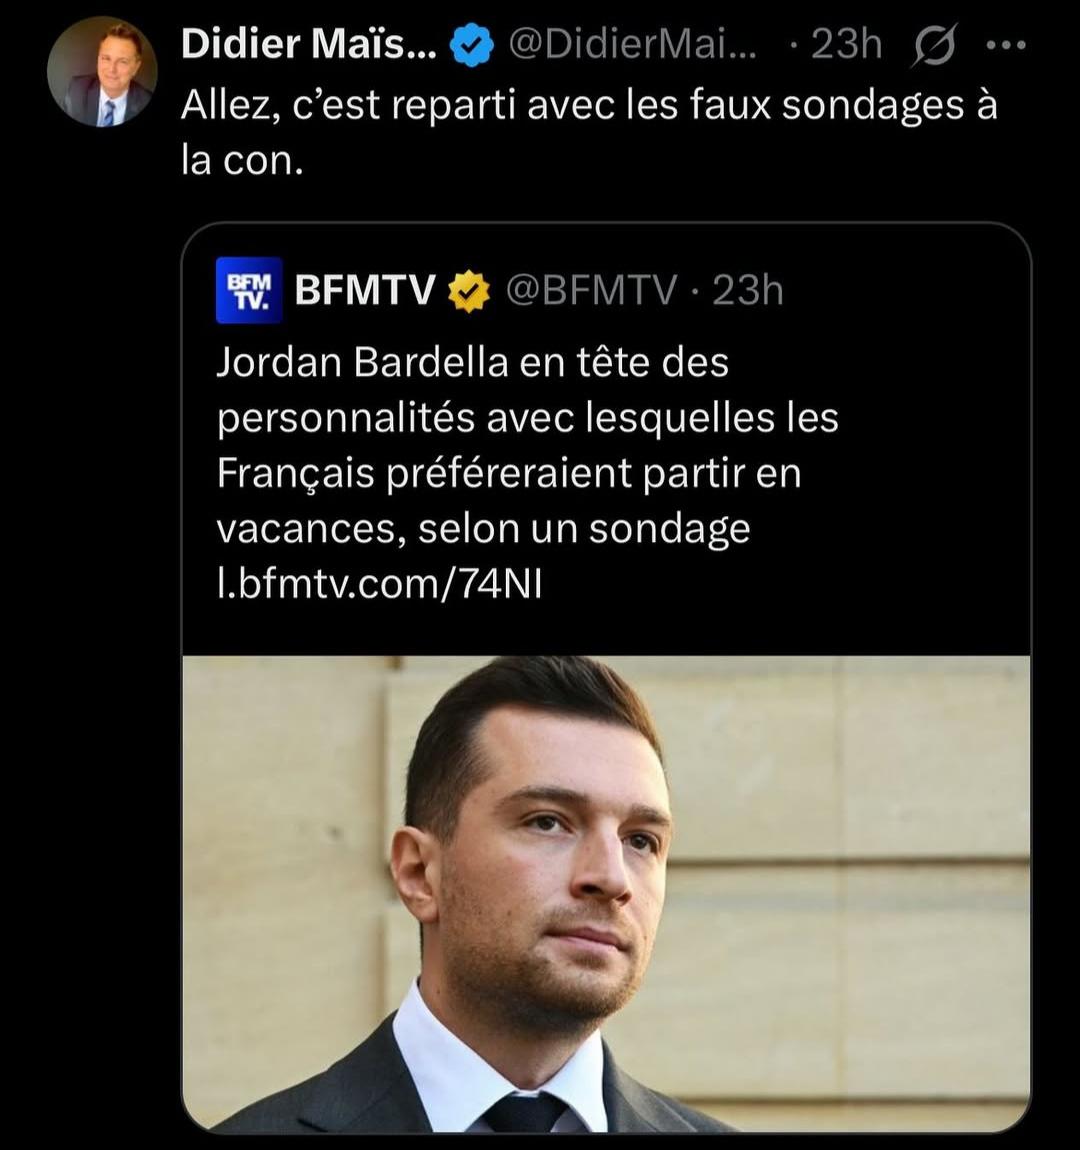Click the 'vacances, selon un sondage' line
This screenshot has width=1080, height=1150.
point(484,530)
